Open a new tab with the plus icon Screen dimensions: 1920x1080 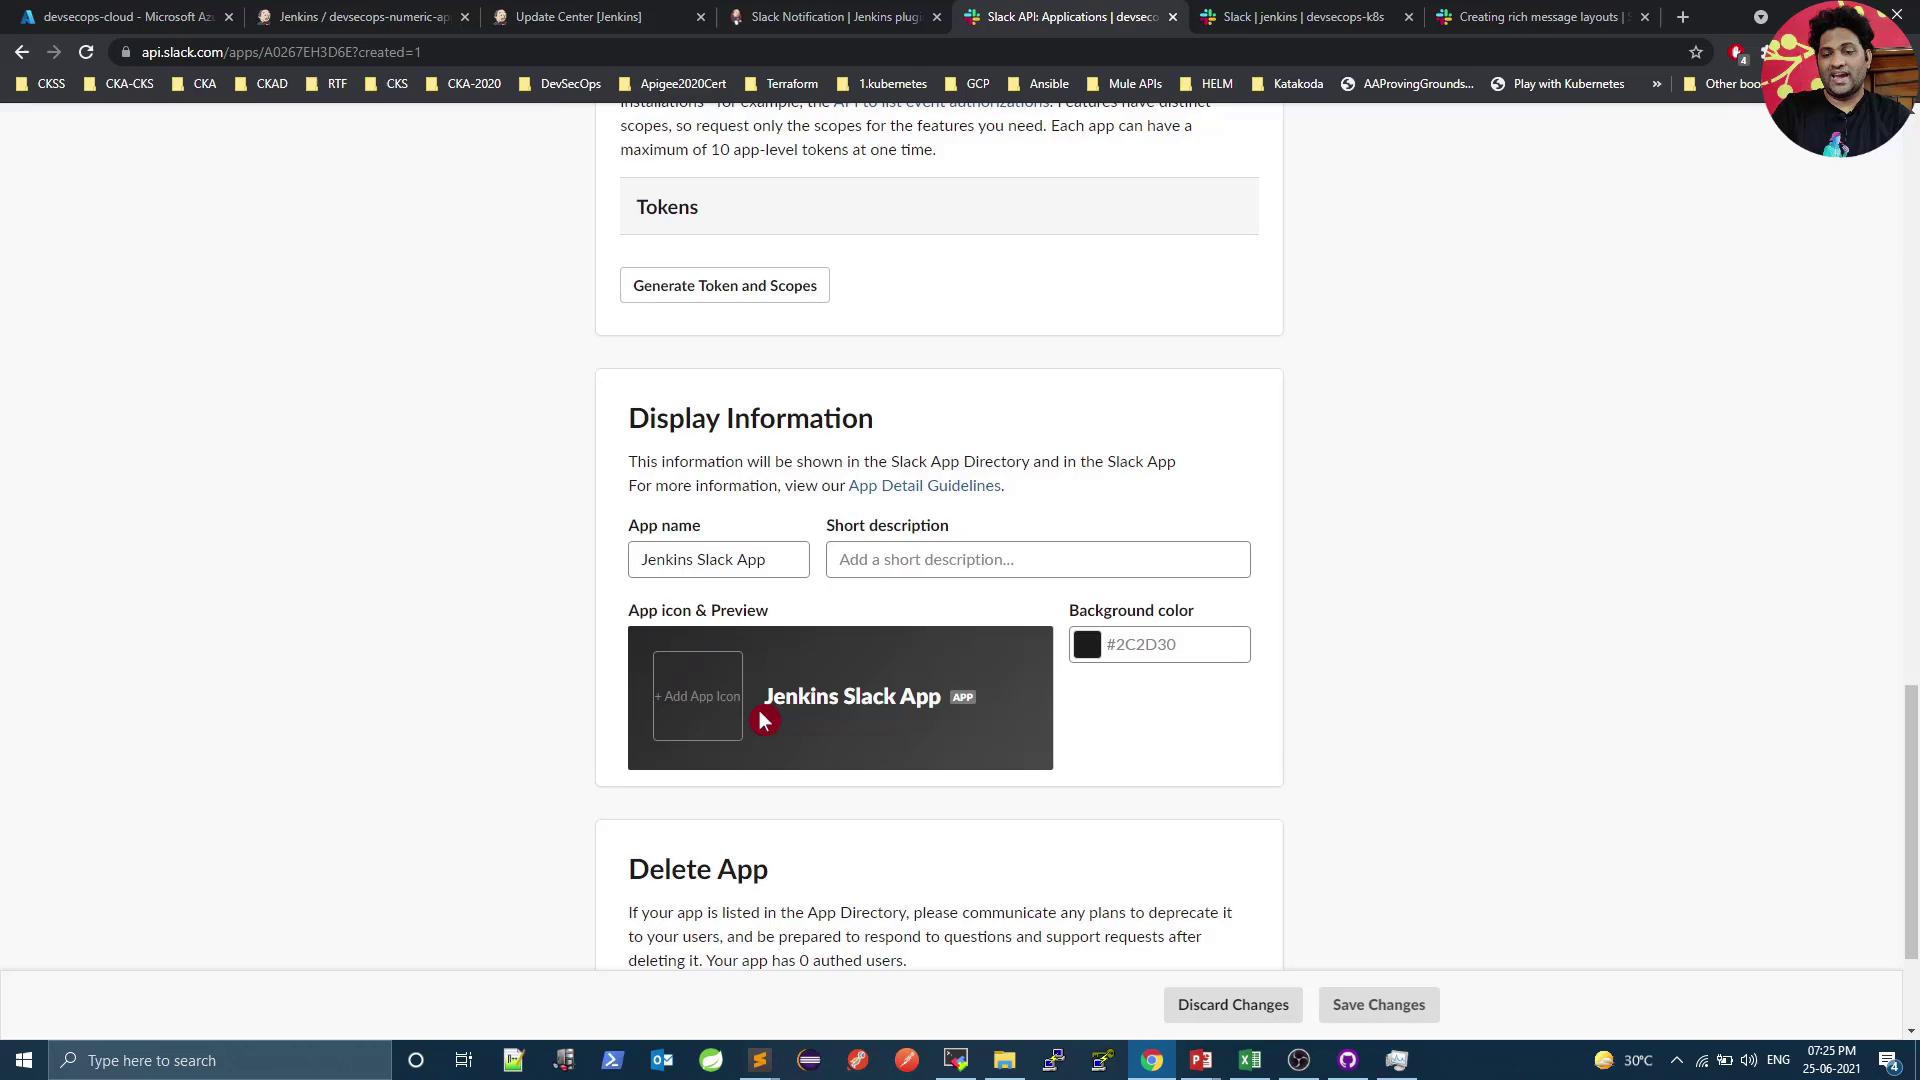(1683, 17)
